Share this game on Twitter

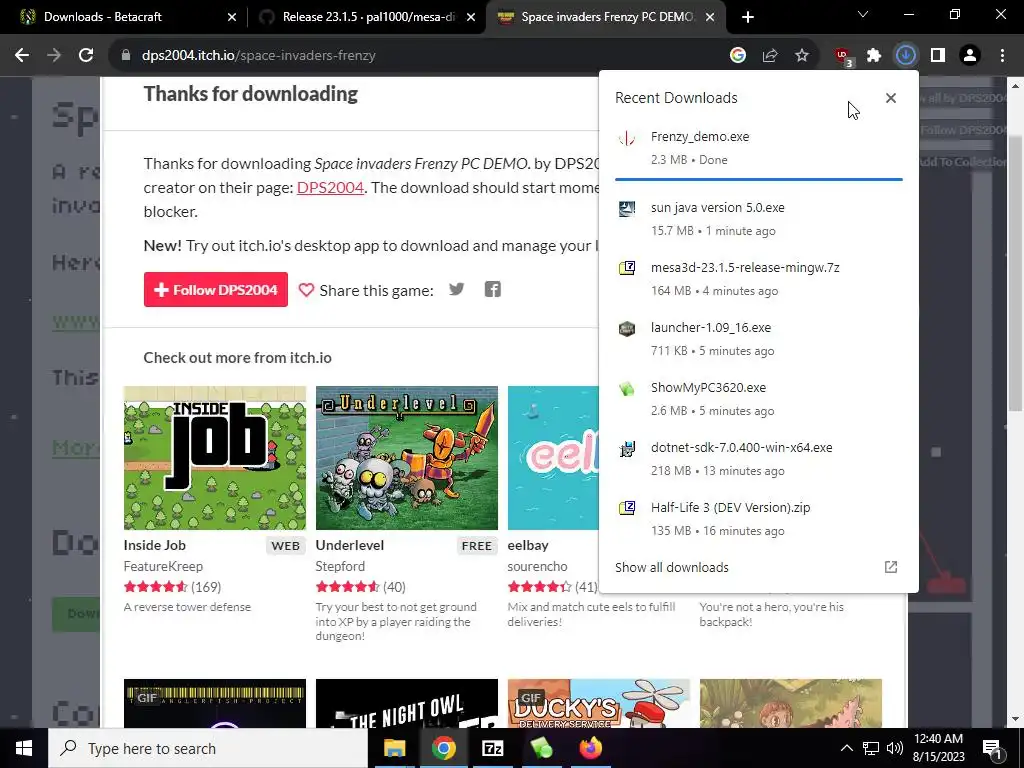click(456, 289)
